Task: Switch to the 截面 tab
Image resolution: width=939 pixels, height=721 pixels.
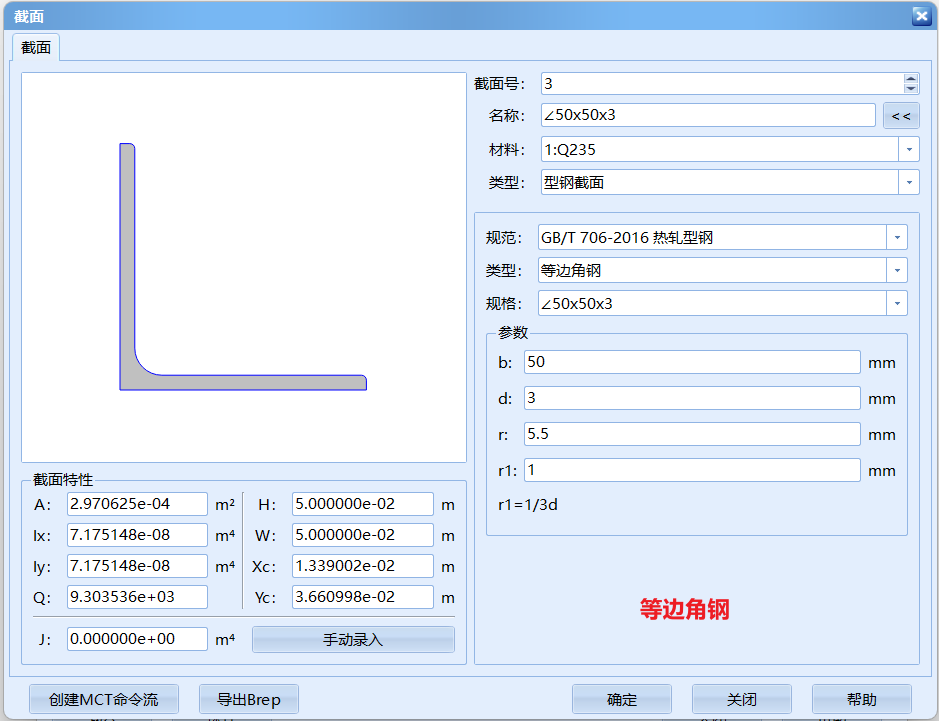Action: [35, 46]
